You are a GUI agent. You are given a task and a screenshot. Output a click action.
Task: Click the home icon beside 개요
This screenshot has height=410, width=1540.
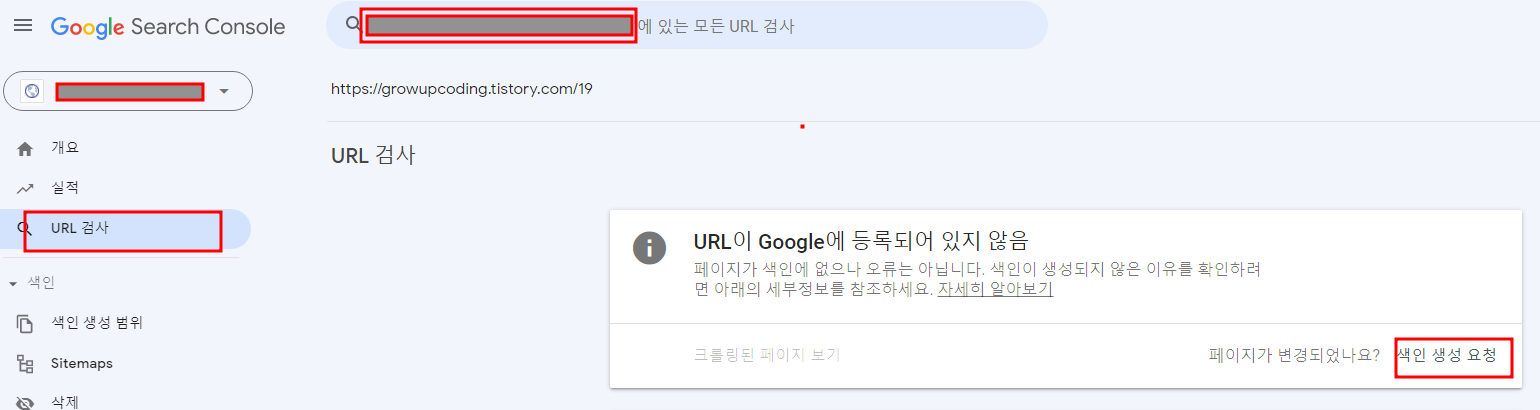26,148
